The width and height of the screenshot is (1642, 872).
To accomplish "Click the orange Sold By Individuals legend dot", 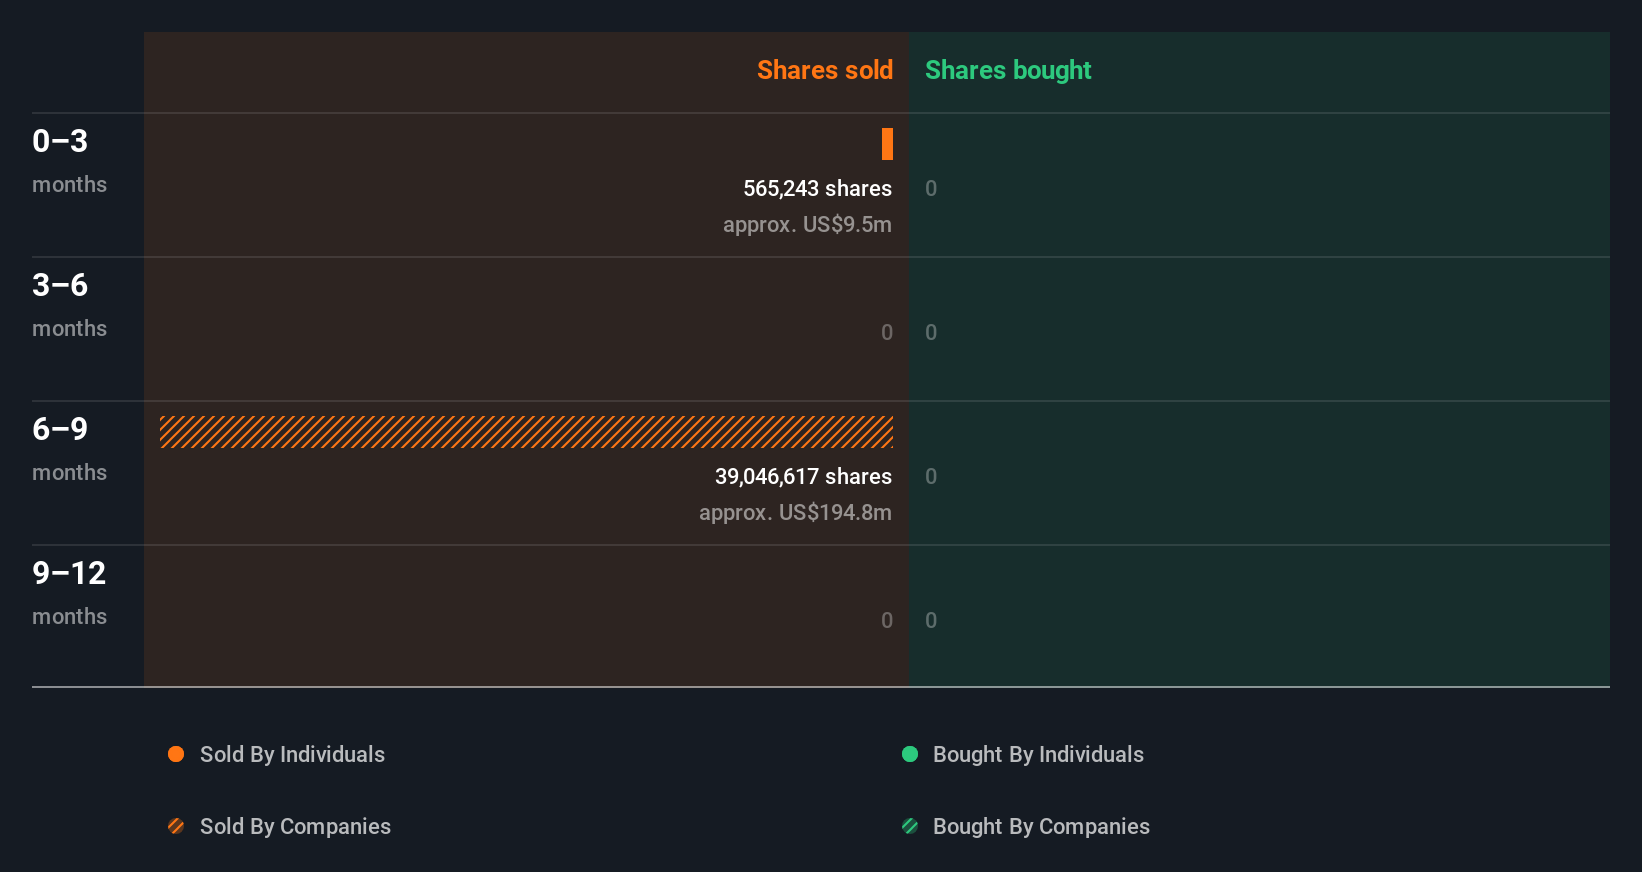I will (176, 754).
